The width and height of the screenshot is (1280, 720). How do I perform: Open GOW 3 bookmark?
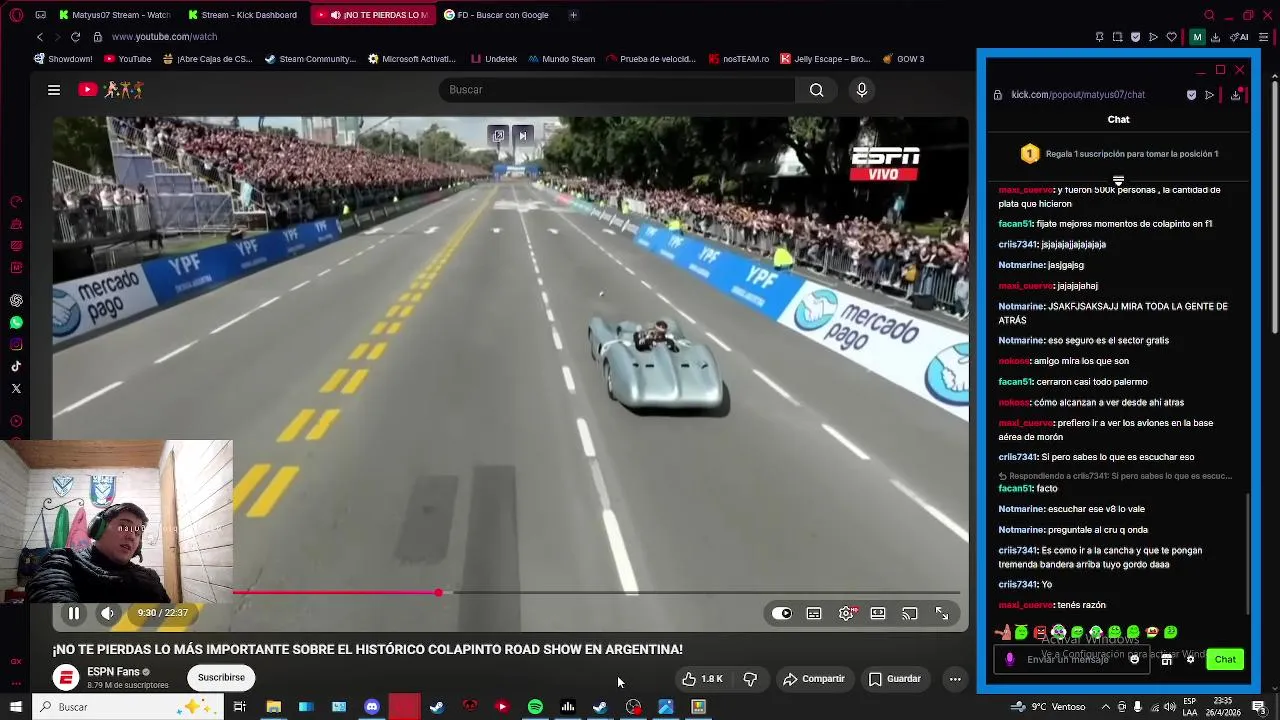[x=903, y=59]
